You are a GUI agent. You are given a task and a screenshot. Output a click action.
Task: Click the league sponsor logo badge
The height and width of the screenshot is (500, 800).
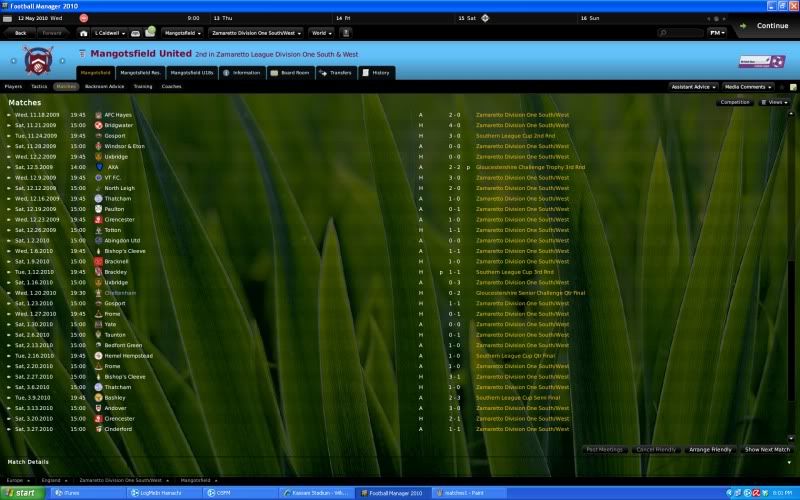coord(754,61)
